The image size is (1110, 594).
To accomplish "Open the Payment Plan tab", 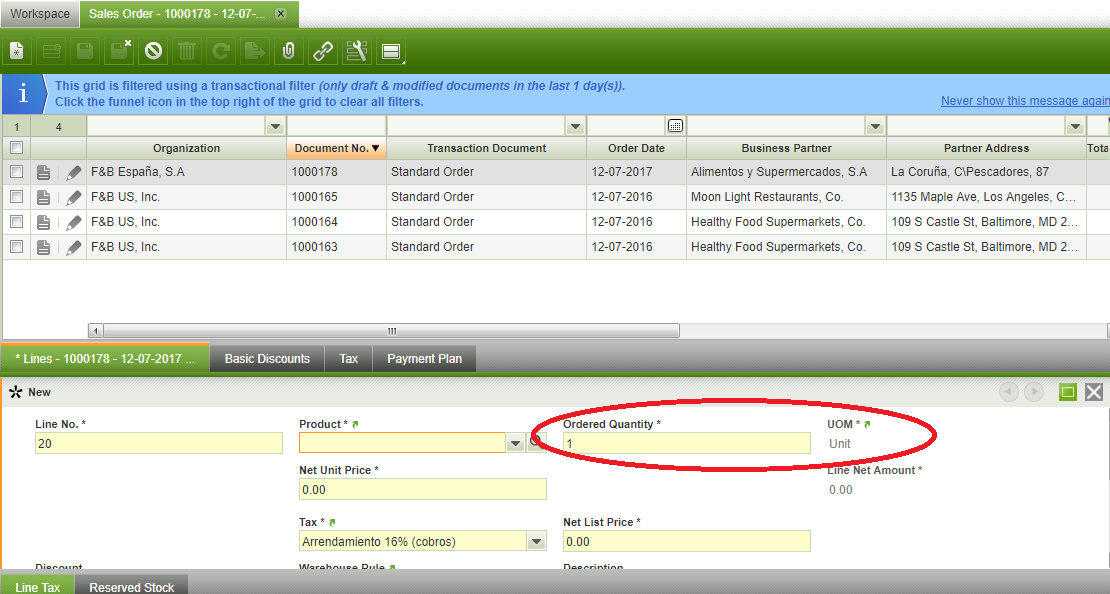I will pyautogui.click(x=424, y=359).
